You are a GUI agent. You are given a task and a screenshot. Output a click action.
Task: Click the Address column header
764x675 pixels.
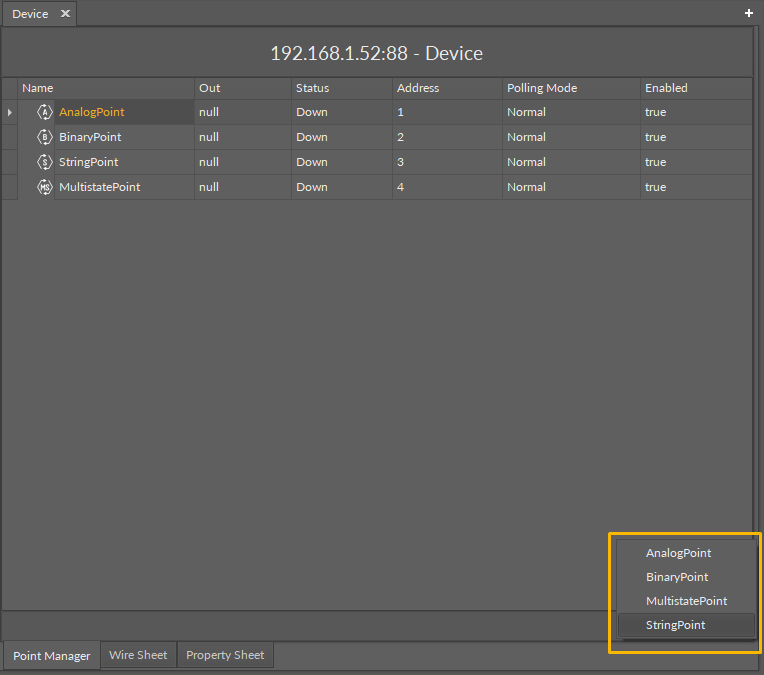pyautogui.click(x=417, y=88)
